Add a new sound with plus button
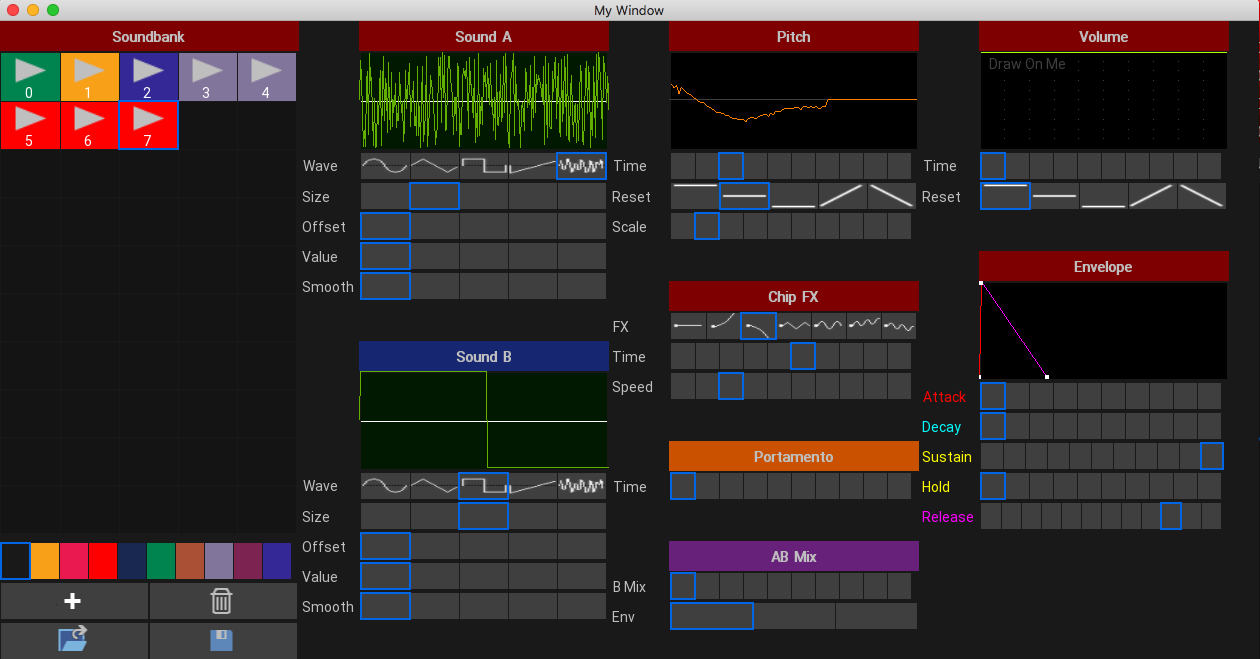 coord(73,601)
